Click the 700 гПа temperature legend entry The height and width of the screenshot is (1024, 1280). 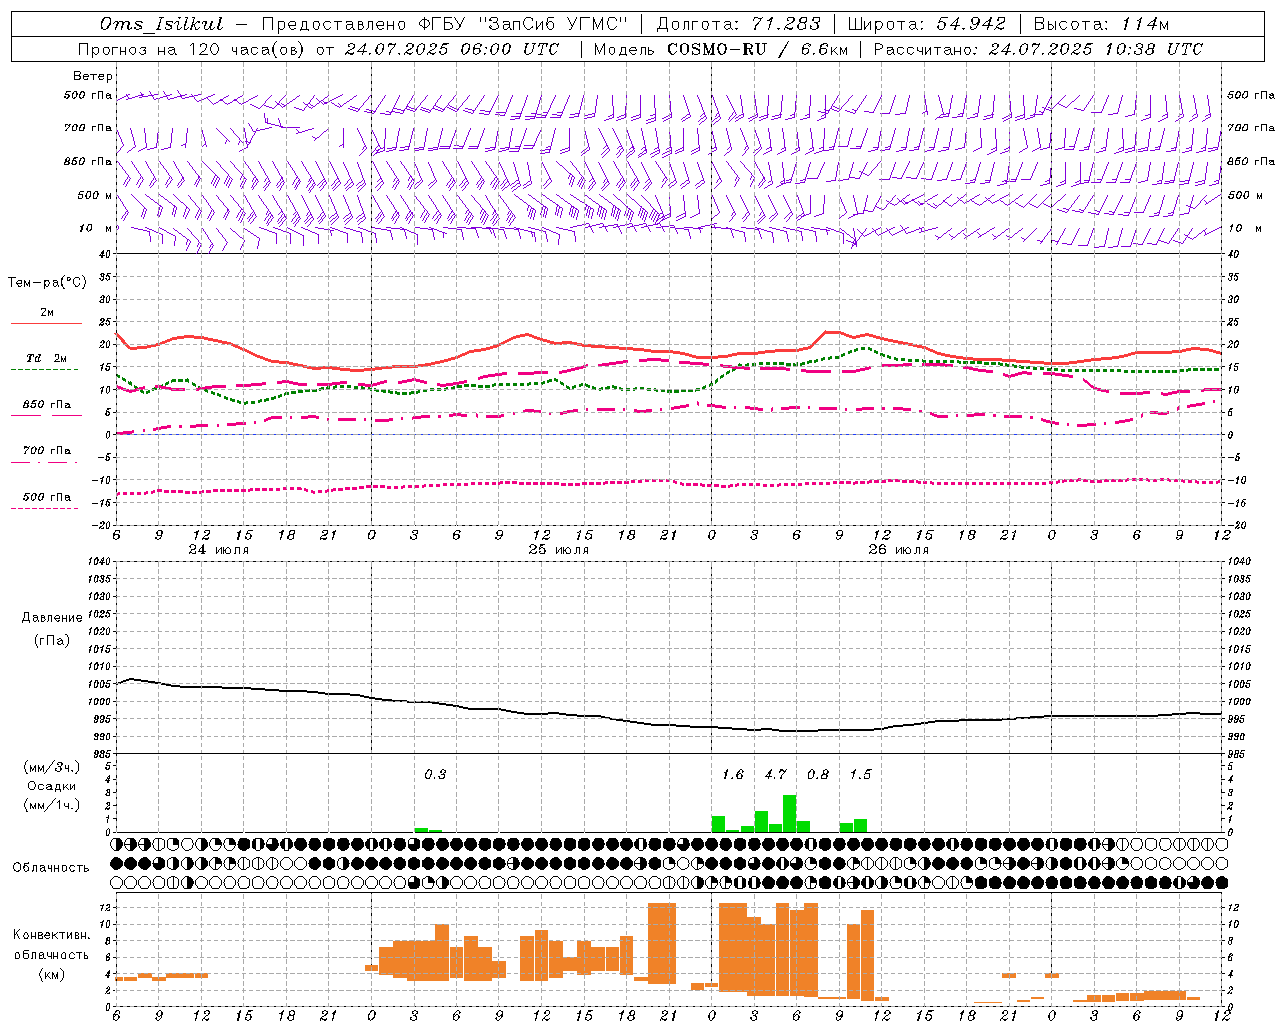(x=47, y=450)
